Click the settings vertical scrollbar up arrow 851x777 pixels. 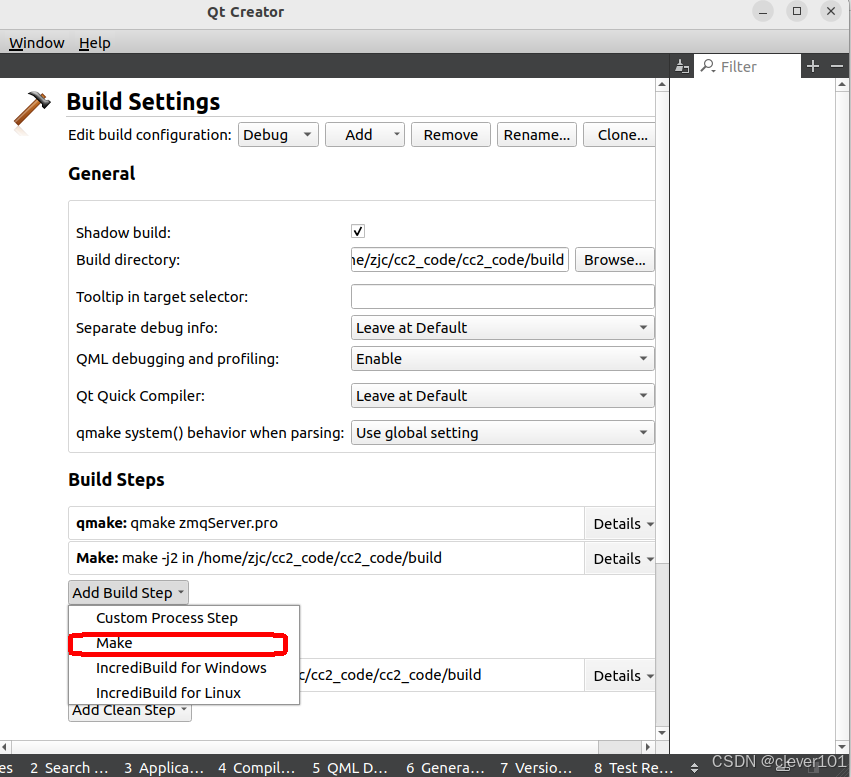click(662, 85)
